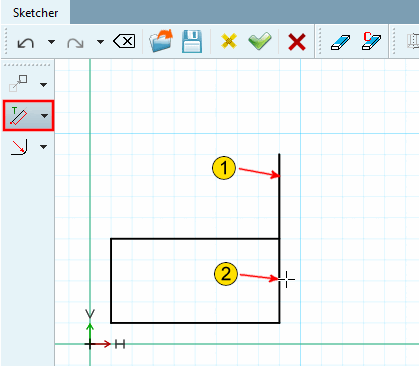Open the undo history dropdown arrow

pos(51,42)
